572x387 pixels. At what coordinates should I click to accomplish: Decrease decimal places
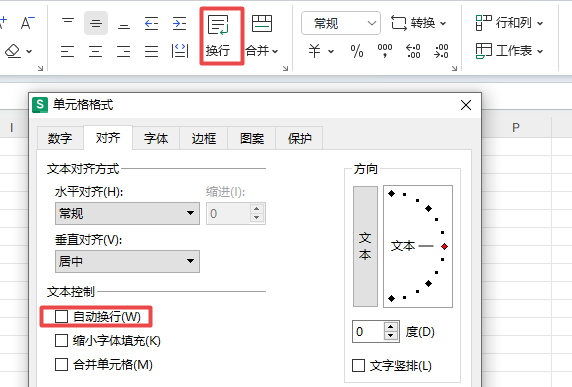coord(441,51)
